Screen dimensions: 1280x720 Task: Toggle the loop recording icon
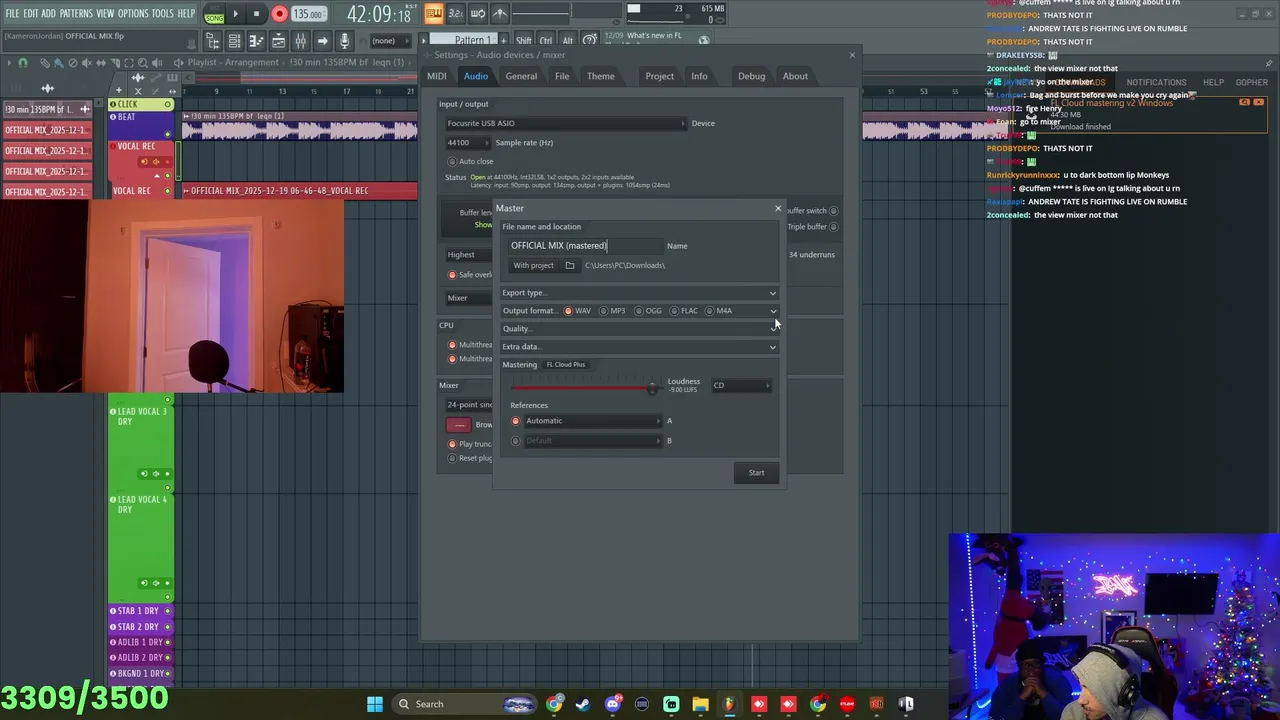(477, 13)
